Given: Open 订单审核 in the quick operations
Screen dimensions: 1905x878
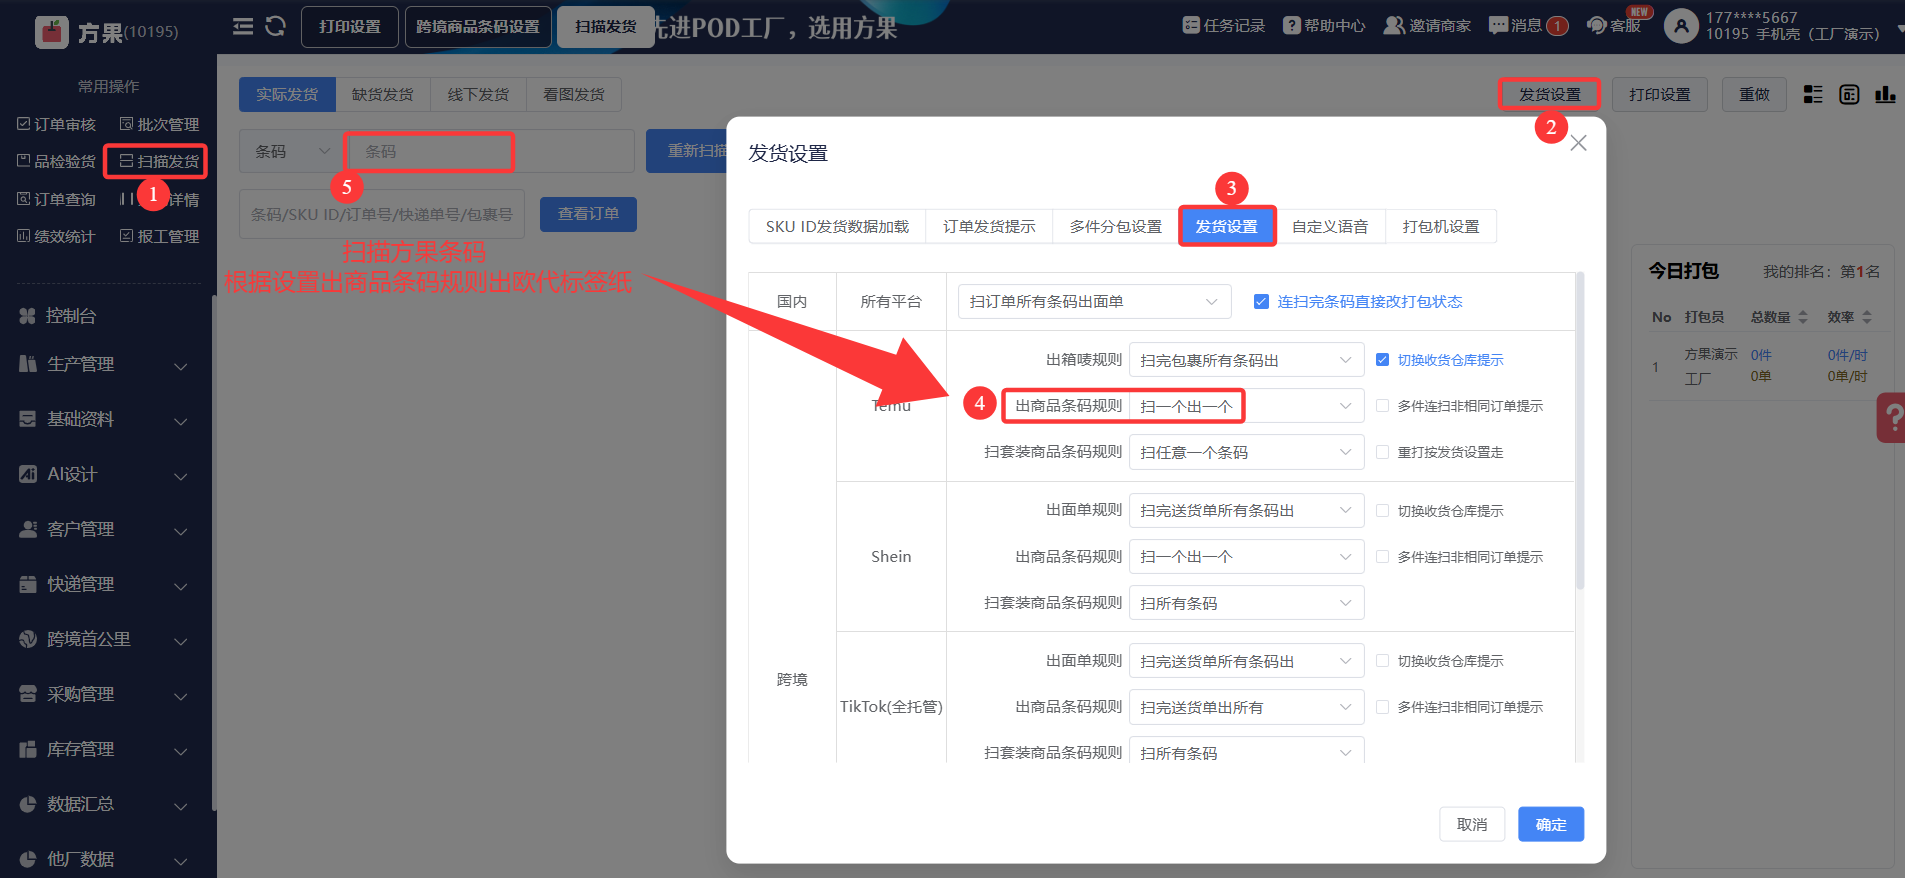Looking at the screenshot, I should 56,124.
